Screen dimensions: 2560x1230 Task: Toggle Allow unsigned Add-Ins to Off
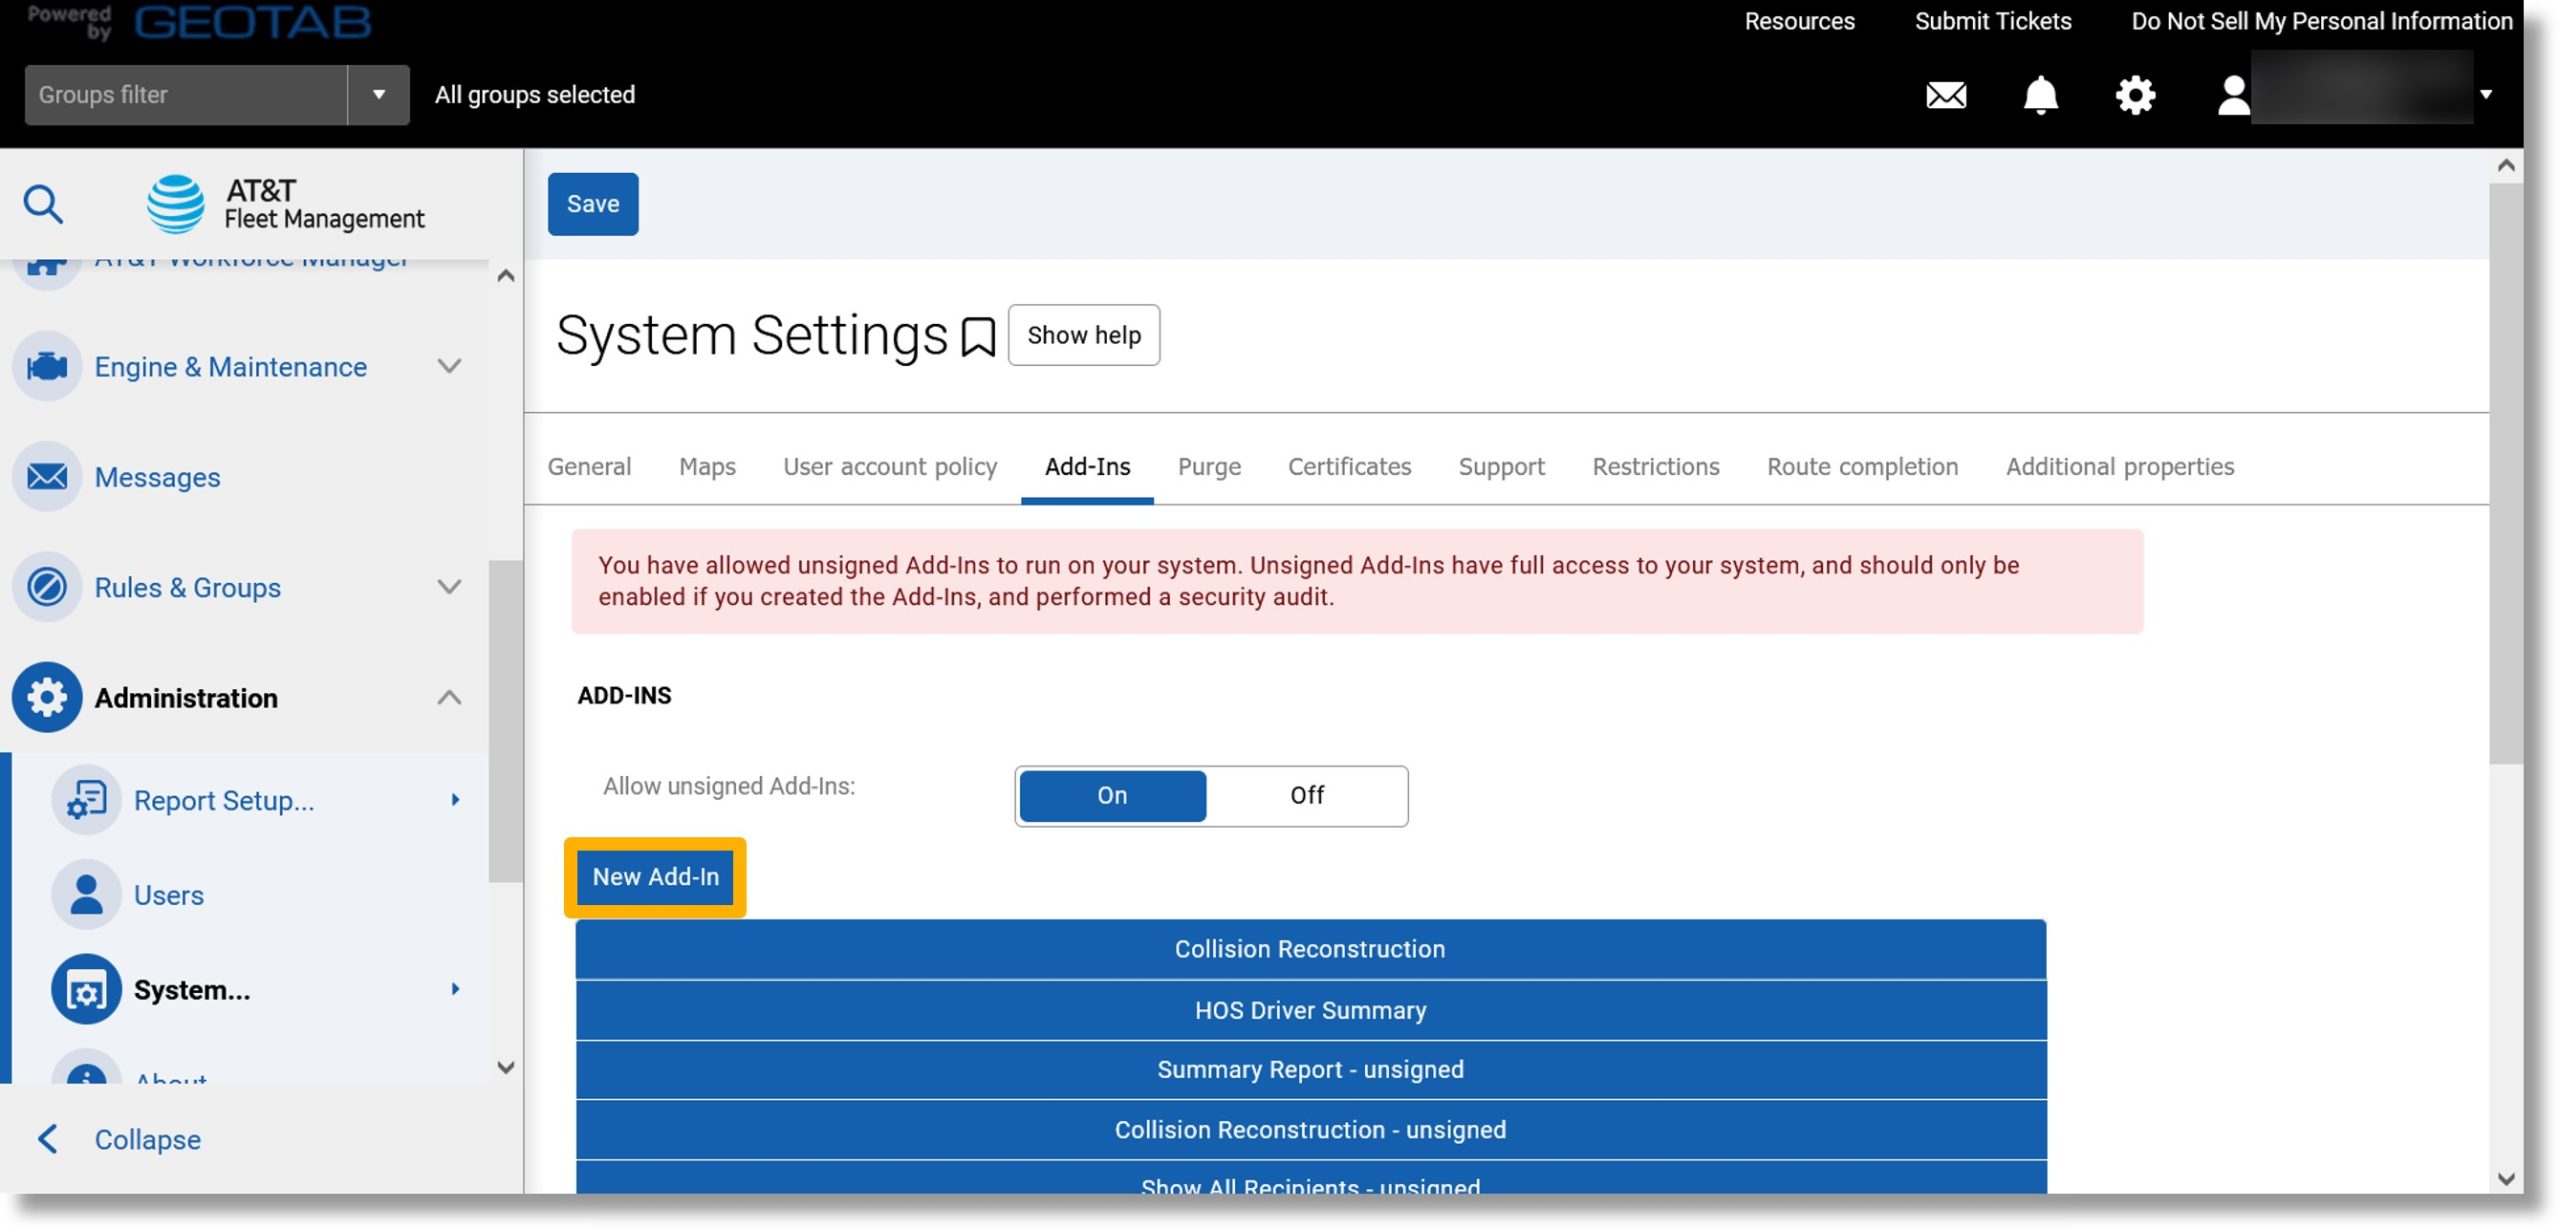(1306, 795)
